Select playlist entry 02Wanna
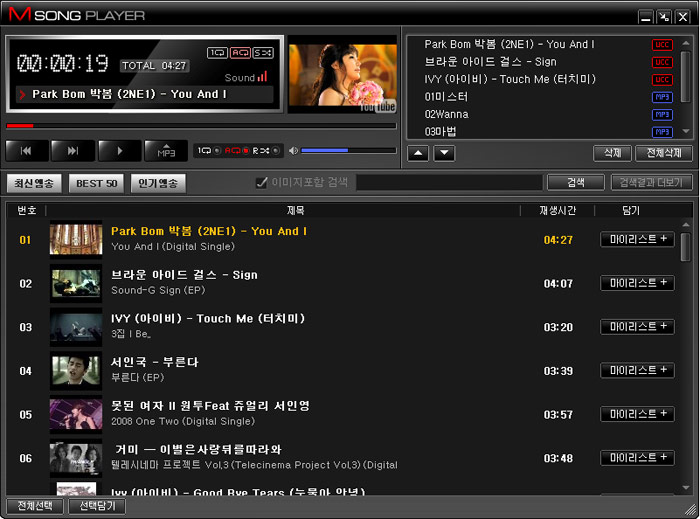 [x=446, y=114]
